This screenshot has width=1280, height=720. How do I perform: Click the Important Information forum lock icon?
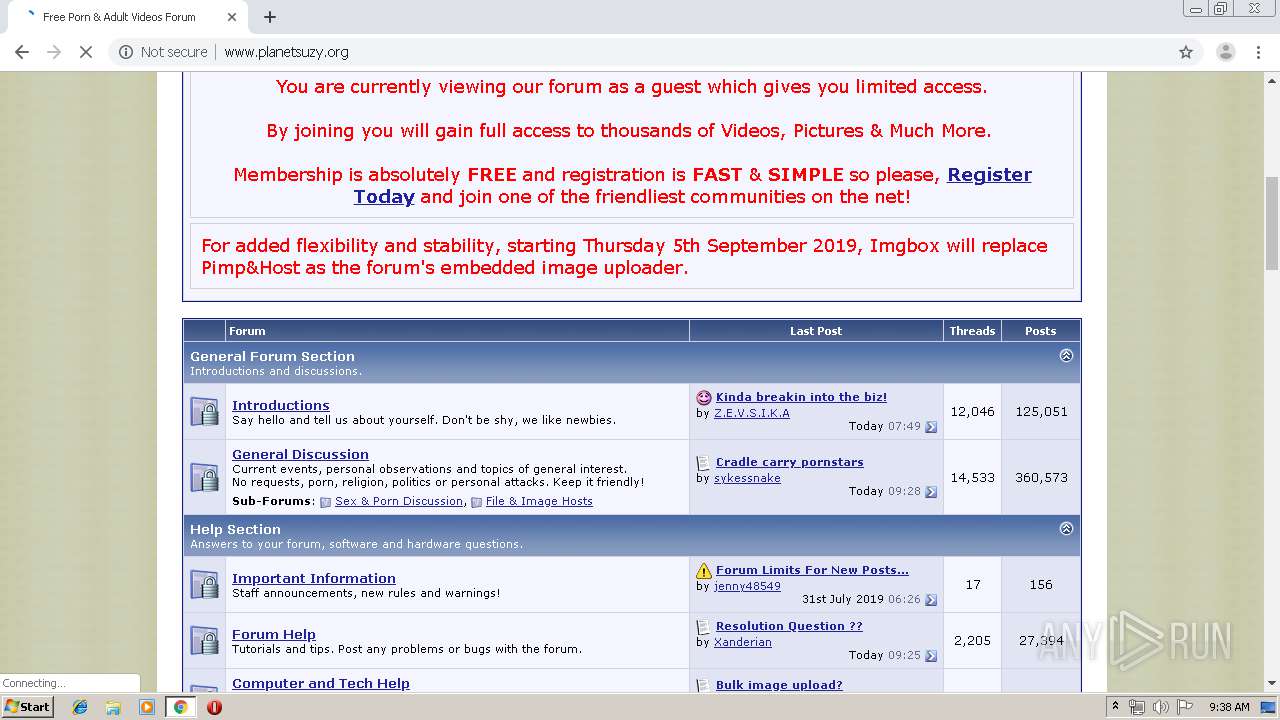coord(204,584)
